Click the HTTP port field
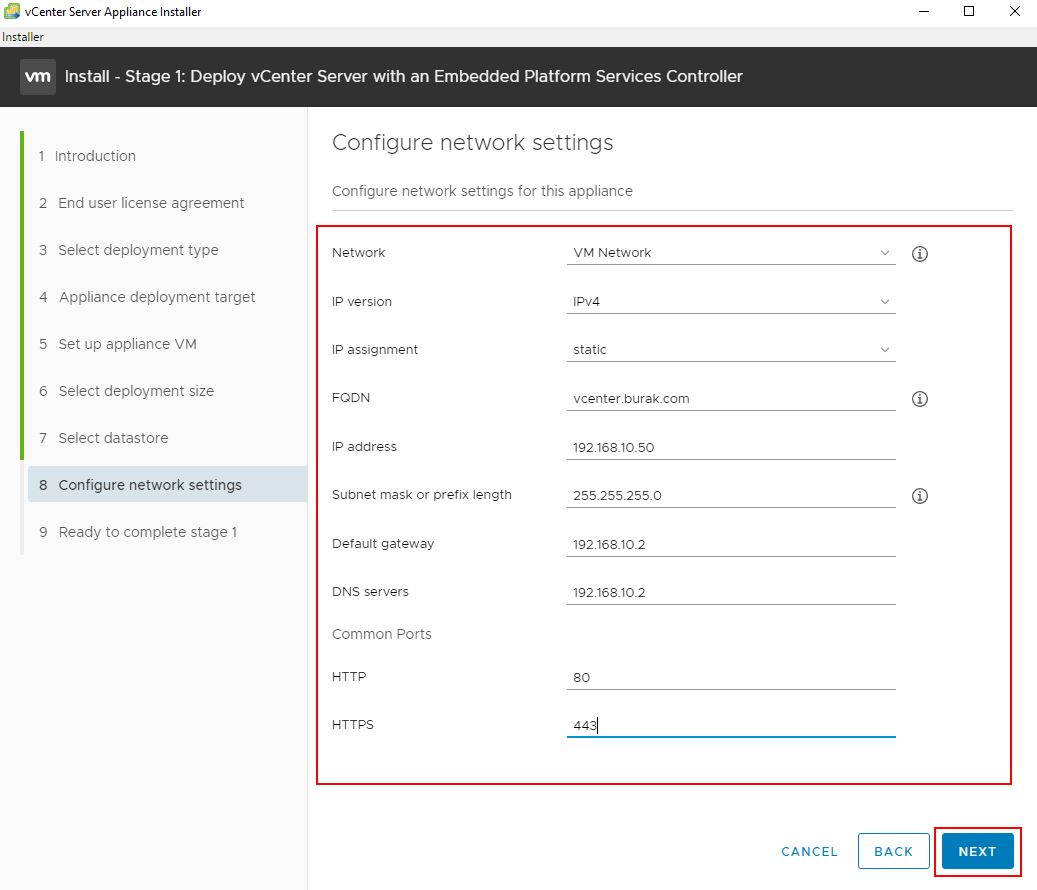This screenshot has height=890, width=1037. 731,677
